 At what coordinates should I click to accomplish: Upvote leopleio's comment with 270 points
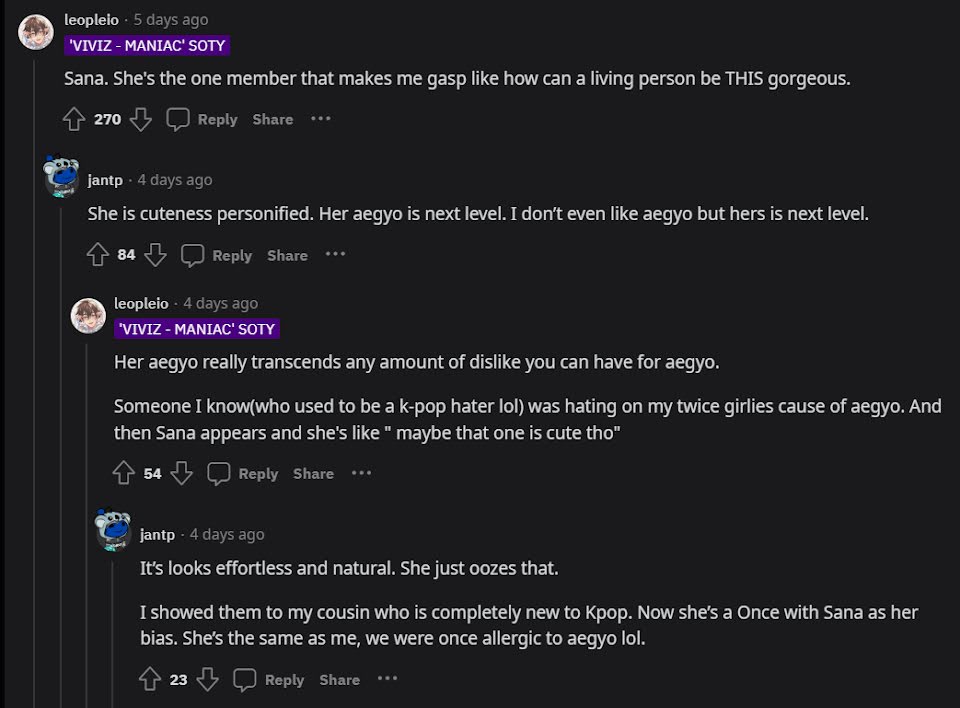74,120
